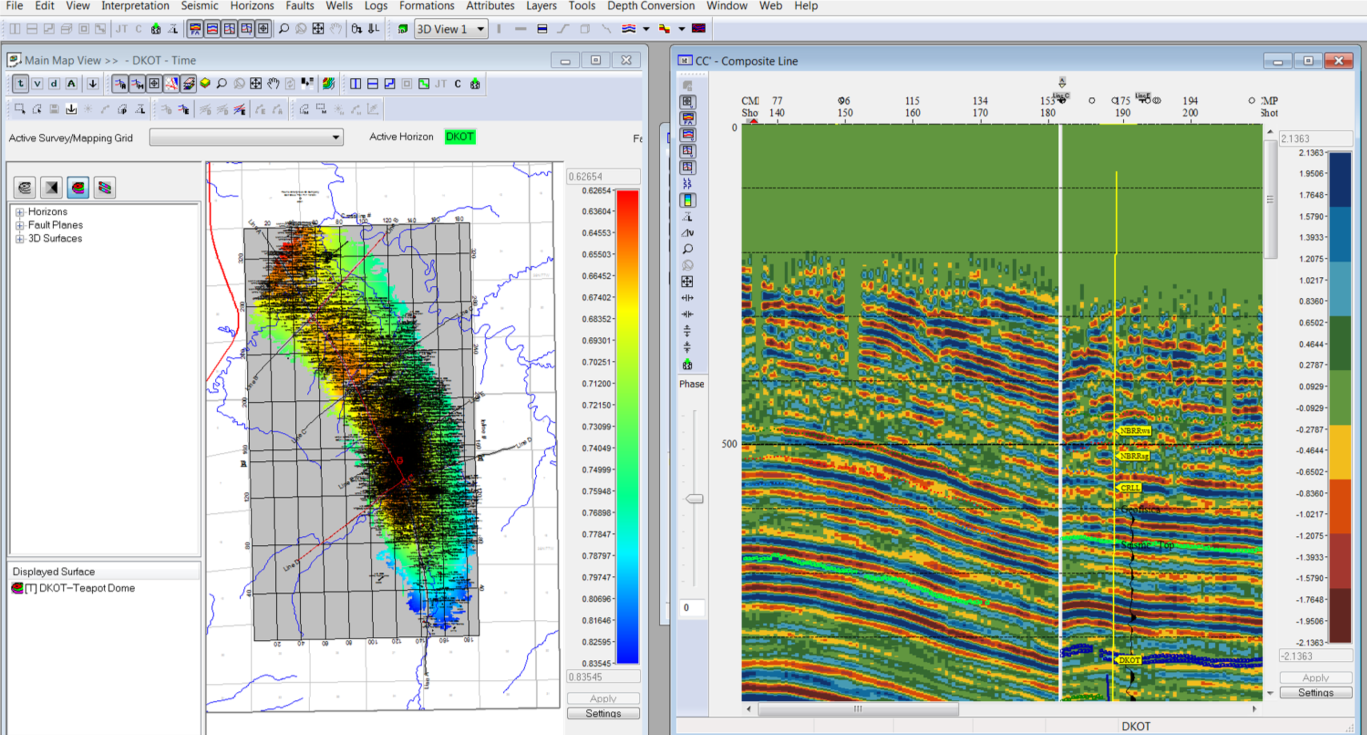Click the magnifier zoom icon in map toolbar
The height and width of the screenshot is (735, 1367).
pos(222,84)
